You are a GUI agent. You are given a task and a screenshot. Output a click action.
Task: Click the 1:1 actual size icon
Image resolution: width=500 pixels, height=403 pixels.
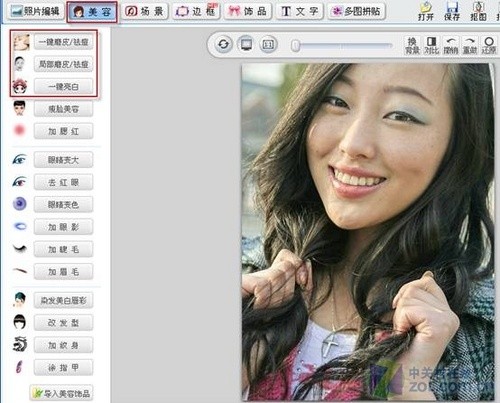268,44
